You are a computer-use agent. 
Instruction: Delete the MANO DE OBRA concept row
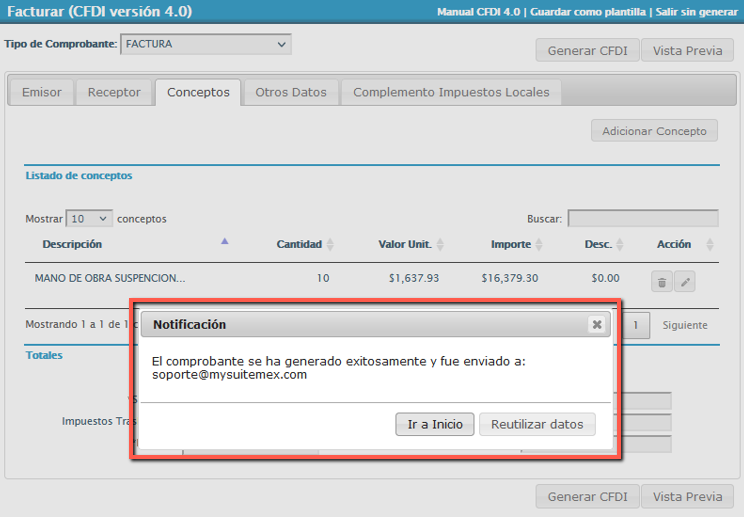[x=662, y=282]
